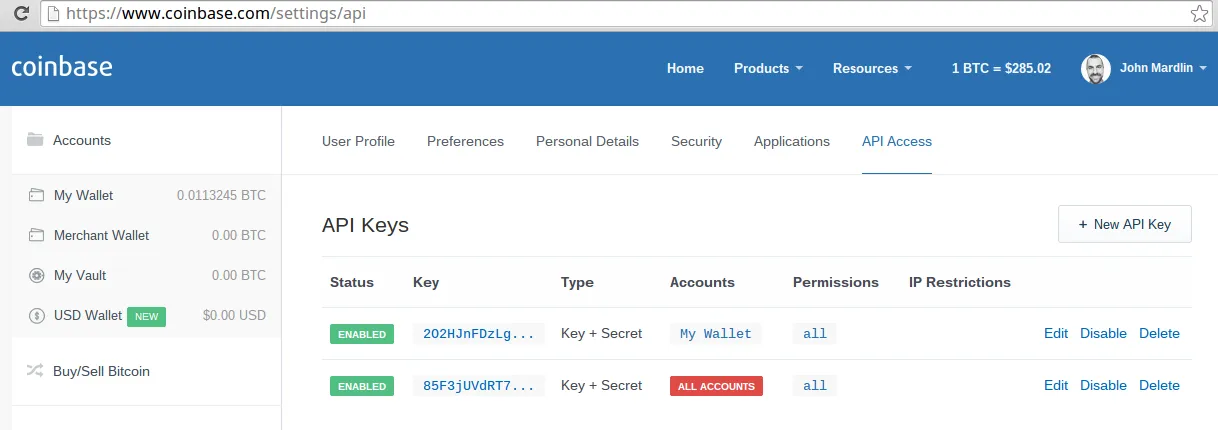The height and width of the screenshot is (430, 1218).
Task: Disable the 85F3jUVdRT7 API key
Action: 1103,385
